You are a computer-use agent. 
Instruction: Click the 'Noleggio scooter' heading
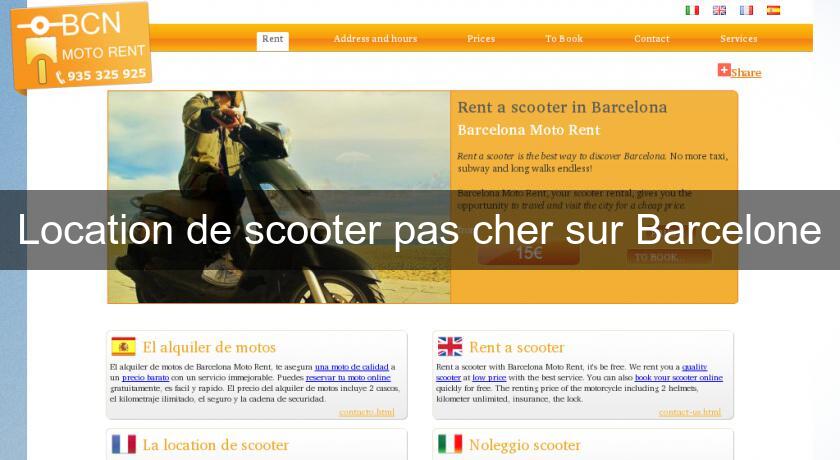point(524,445)
